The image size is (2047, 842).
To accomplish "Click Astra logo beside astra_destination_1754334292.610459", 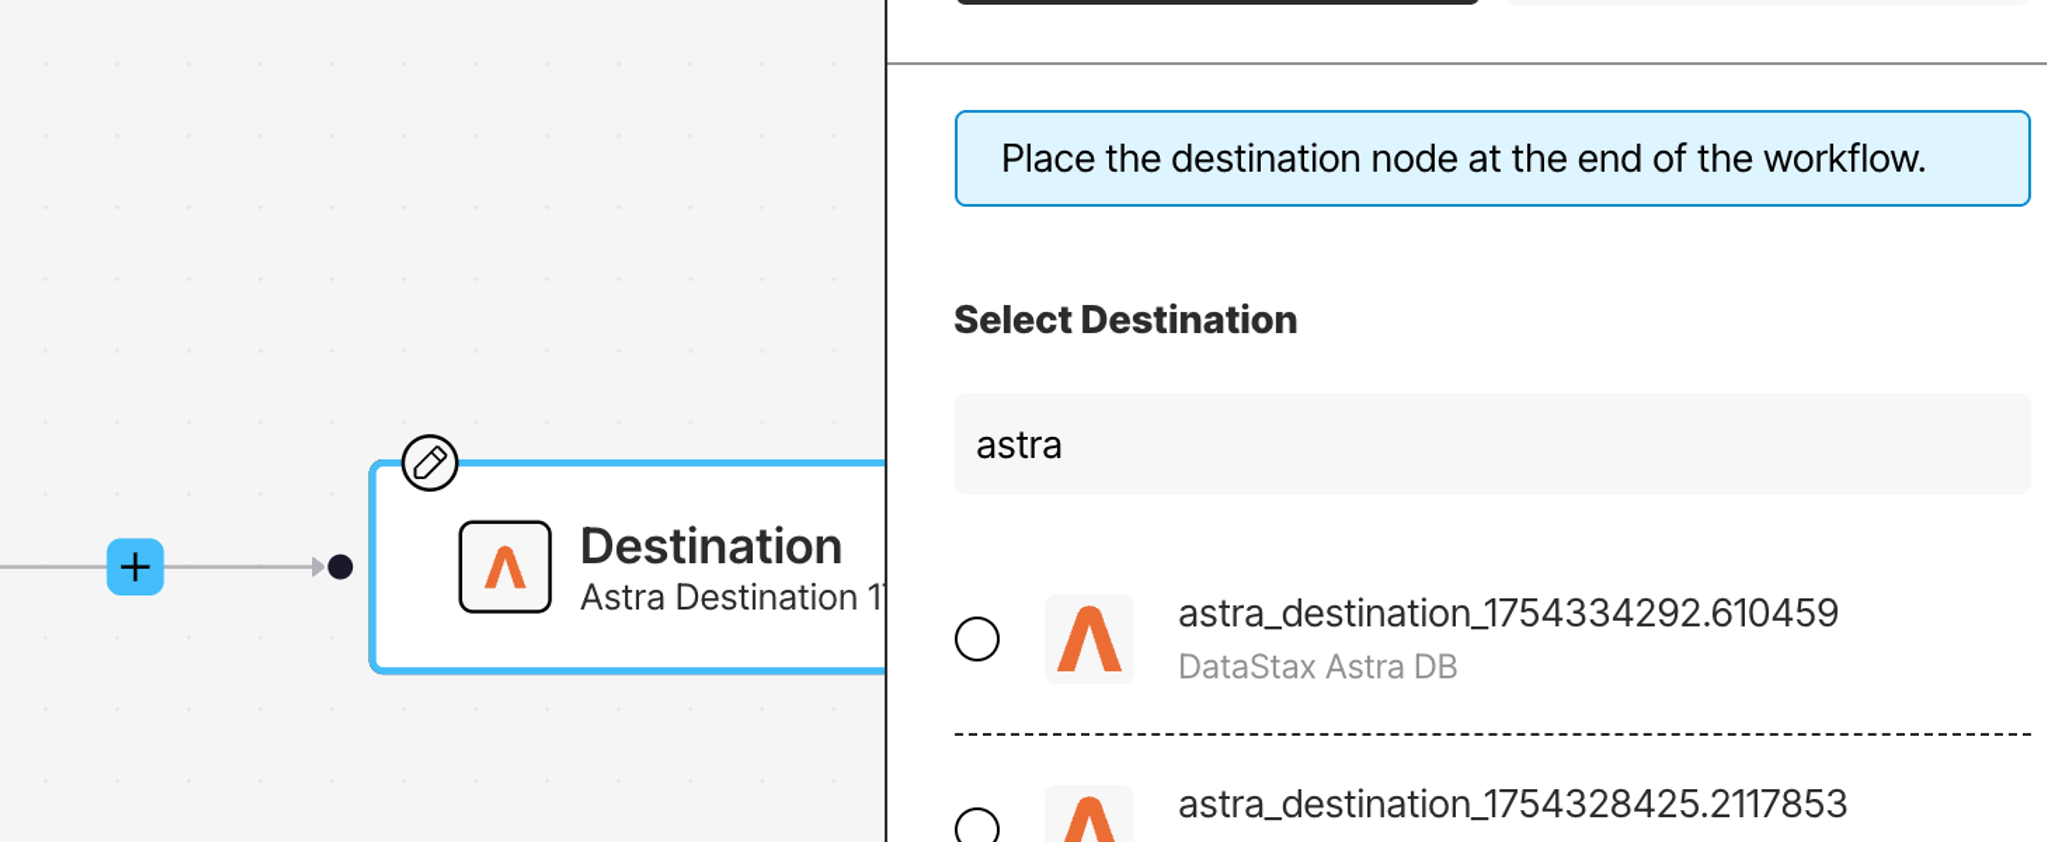I will coord(1089,639).
